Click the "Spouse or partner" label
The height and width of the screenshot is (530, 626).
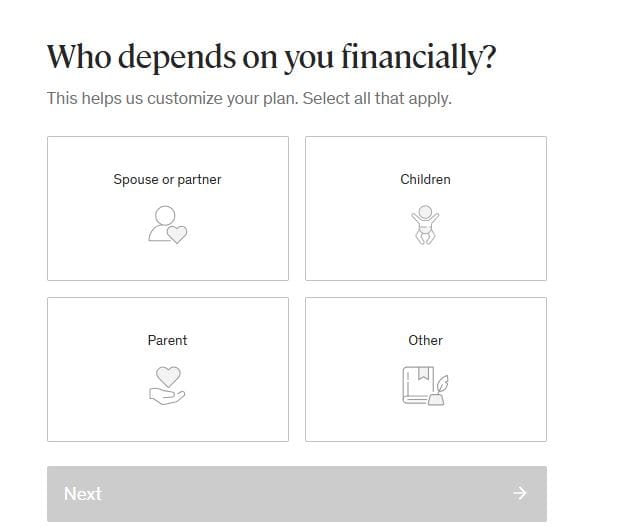(167, 180)
